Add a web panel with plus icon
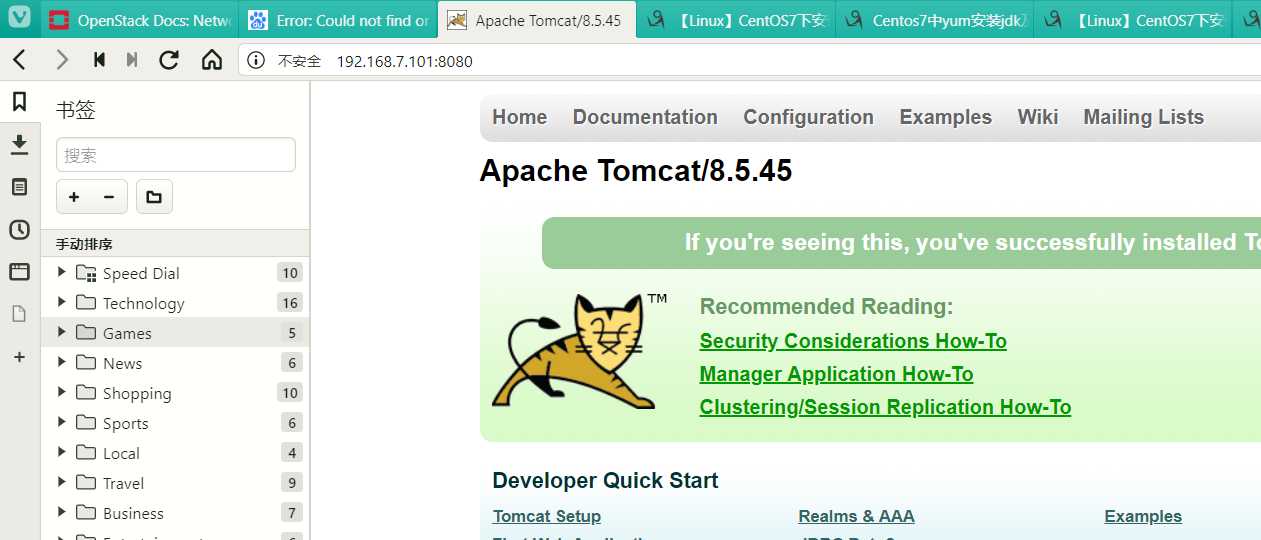The width and height of the screenshot is (1261, 540). pos(19,357)
